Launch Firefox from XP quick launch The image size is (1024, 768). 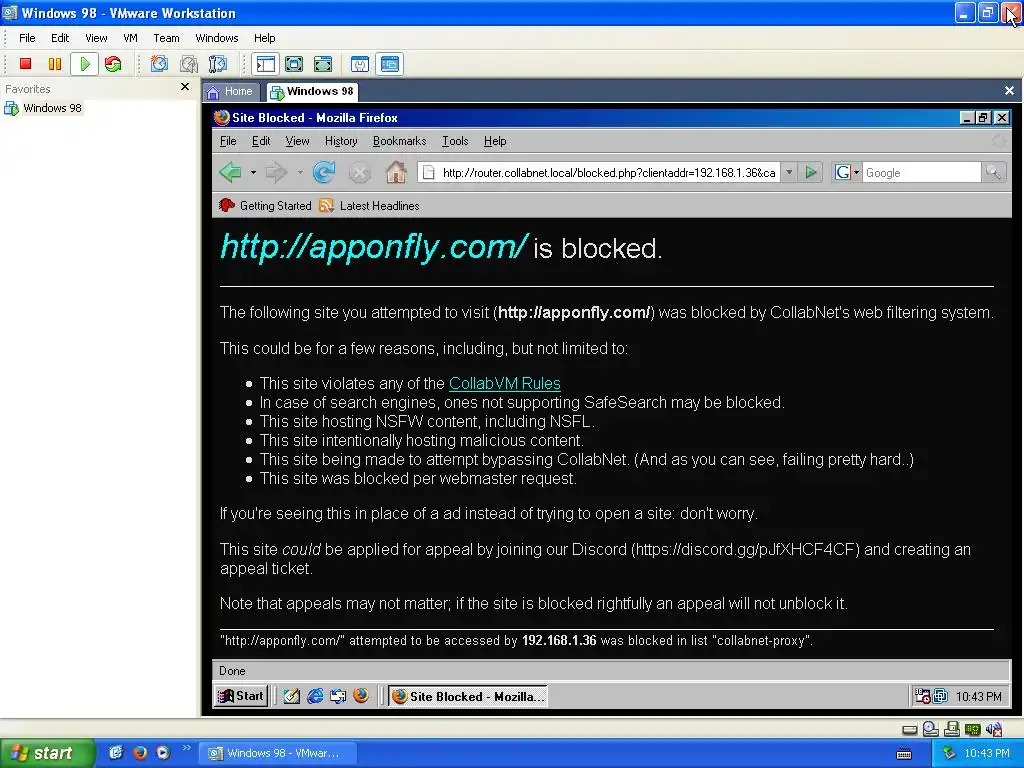(139, 753)
